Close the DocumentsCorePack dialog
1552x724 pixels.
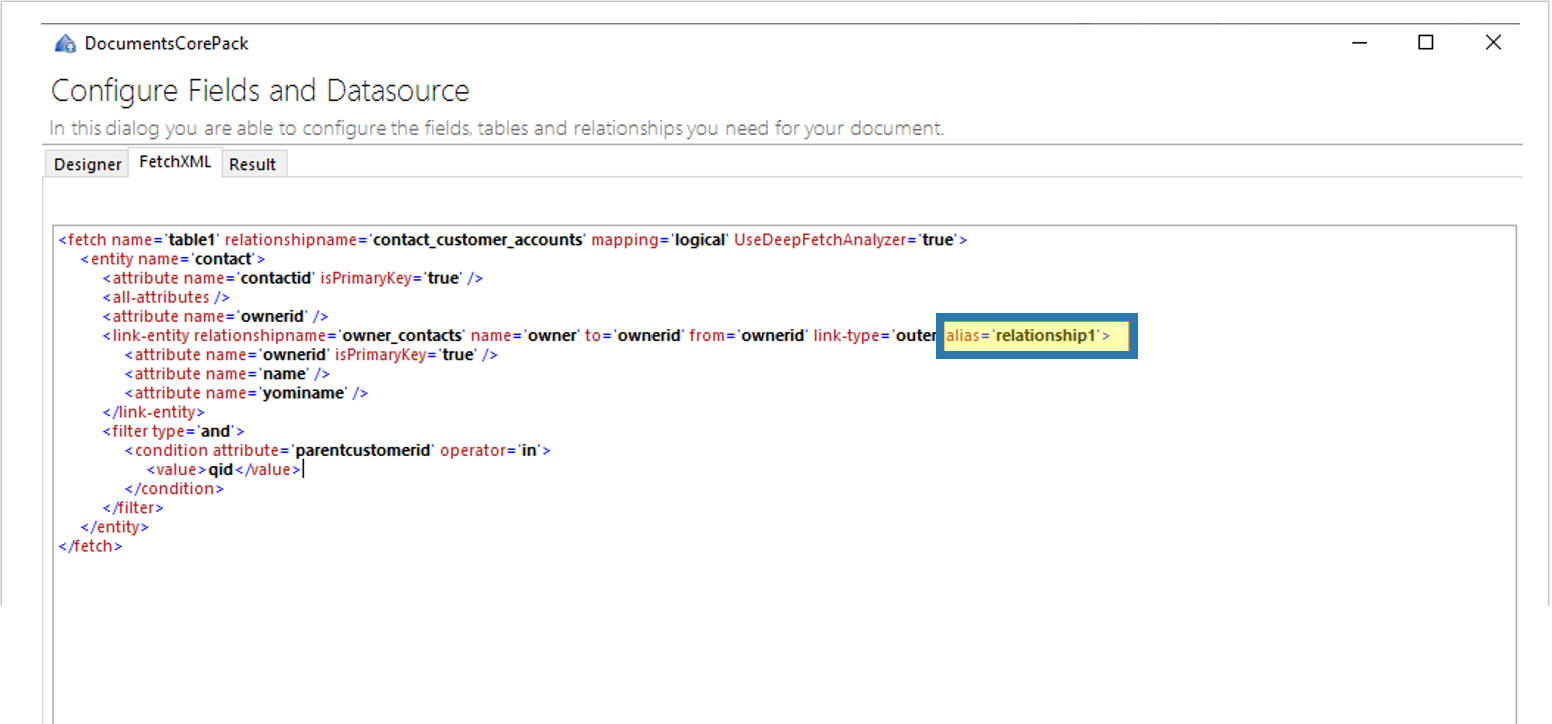click(x=1493, y=43)
